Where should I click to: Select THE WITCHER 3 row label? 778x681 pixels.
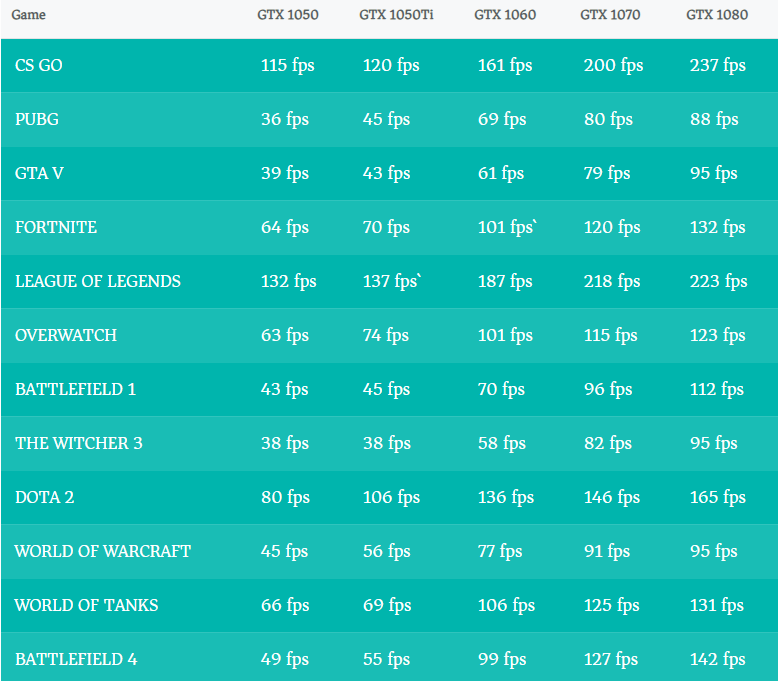pos(79,443)
